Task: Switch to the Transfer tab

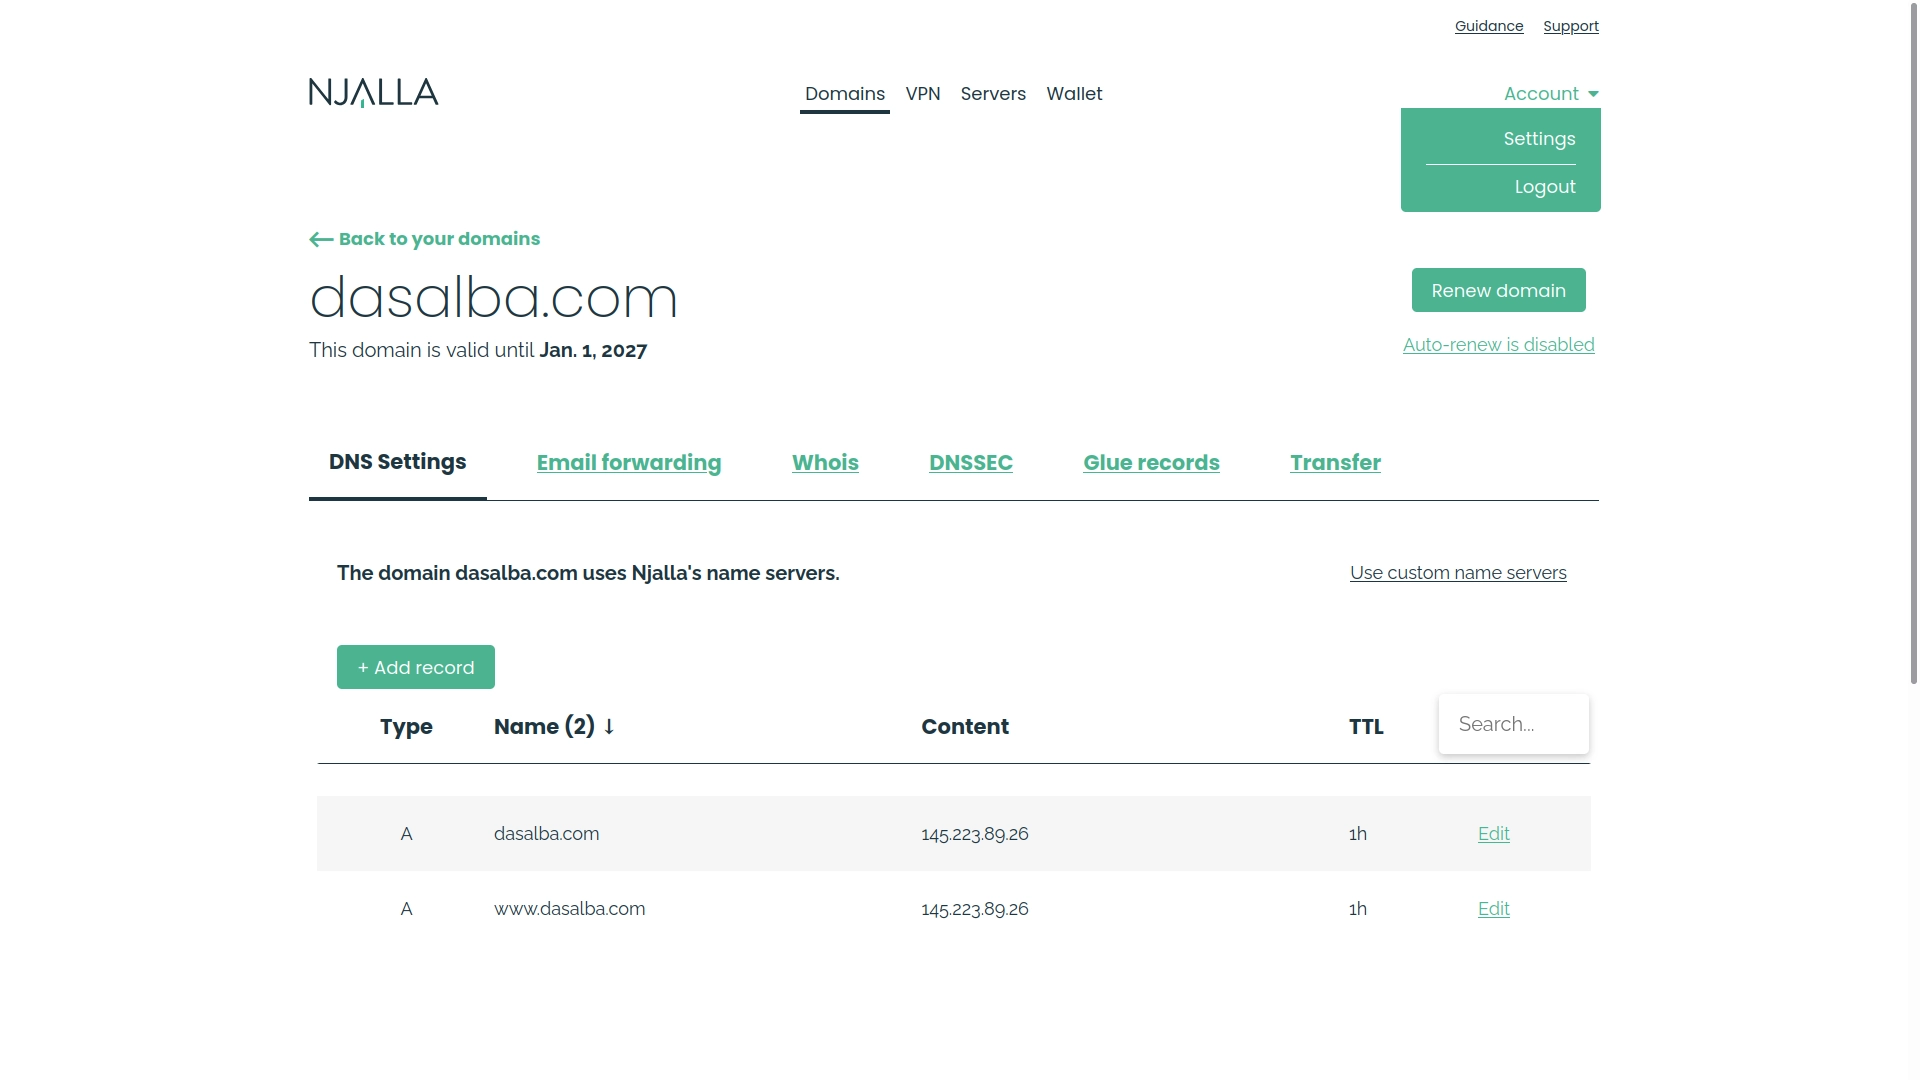Action: coord(1335,462)
